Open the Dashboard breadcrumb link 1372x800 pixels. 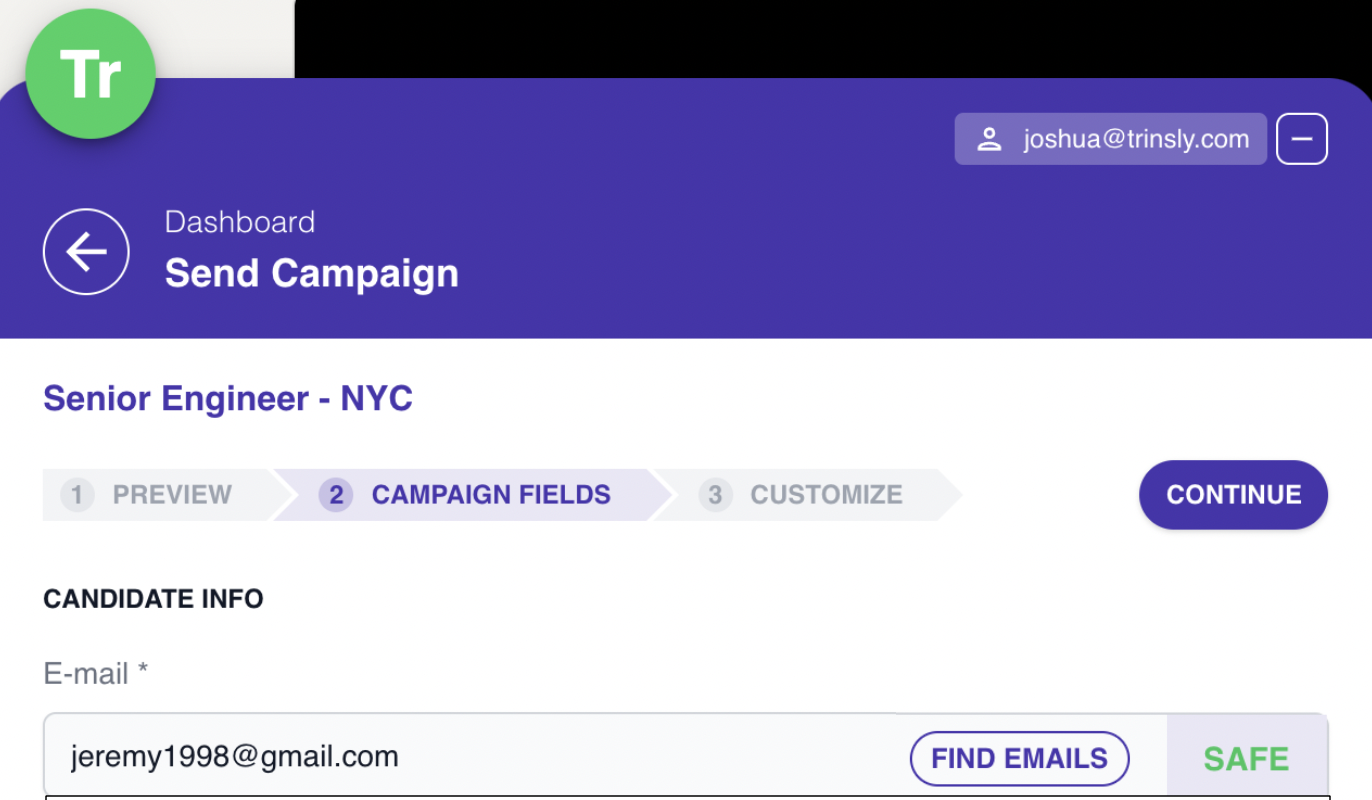(x=239, y=222)
